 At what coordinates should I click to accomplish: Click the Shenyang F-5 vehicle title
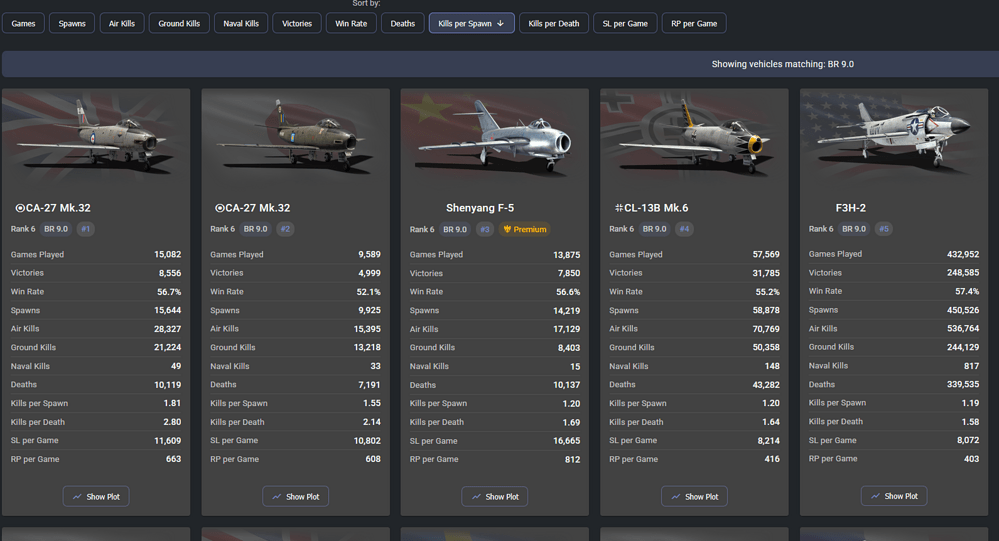click(480, 208)
